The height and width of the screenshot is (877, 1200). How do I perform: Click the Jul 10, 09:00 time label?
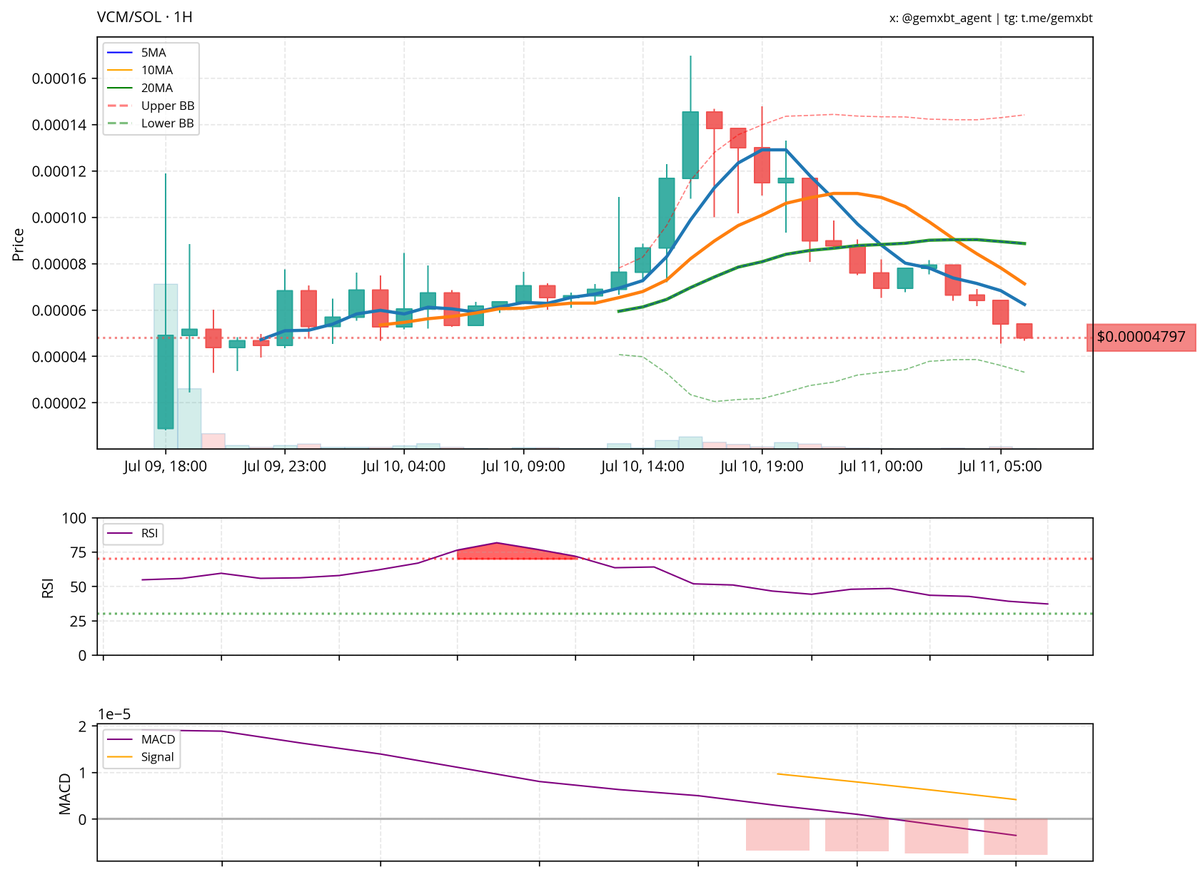(524, 466)
